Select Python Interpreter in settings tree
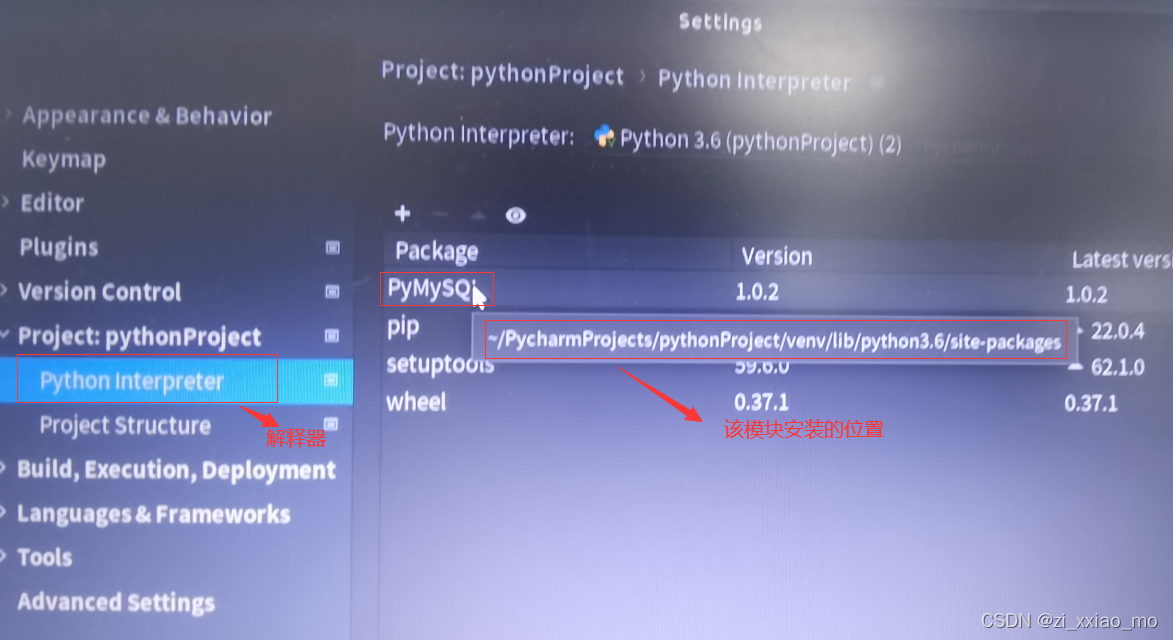This screenshot has width=1173, height=640. [x=132, y=381]
